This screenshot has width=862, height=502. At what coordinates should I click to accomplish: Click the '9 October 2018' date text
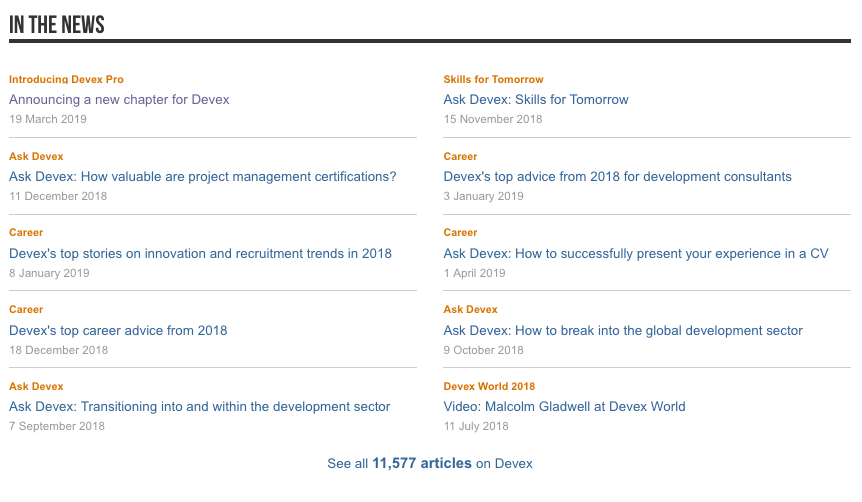click(483, 350)
